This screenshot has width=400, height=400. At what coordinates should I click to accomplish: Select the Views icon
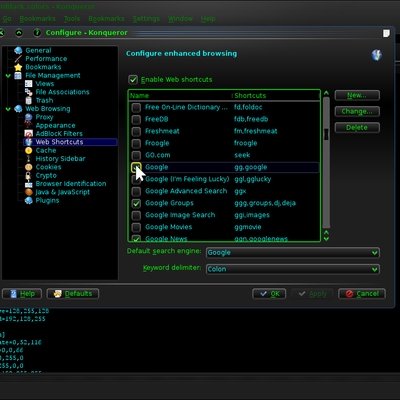29,84
